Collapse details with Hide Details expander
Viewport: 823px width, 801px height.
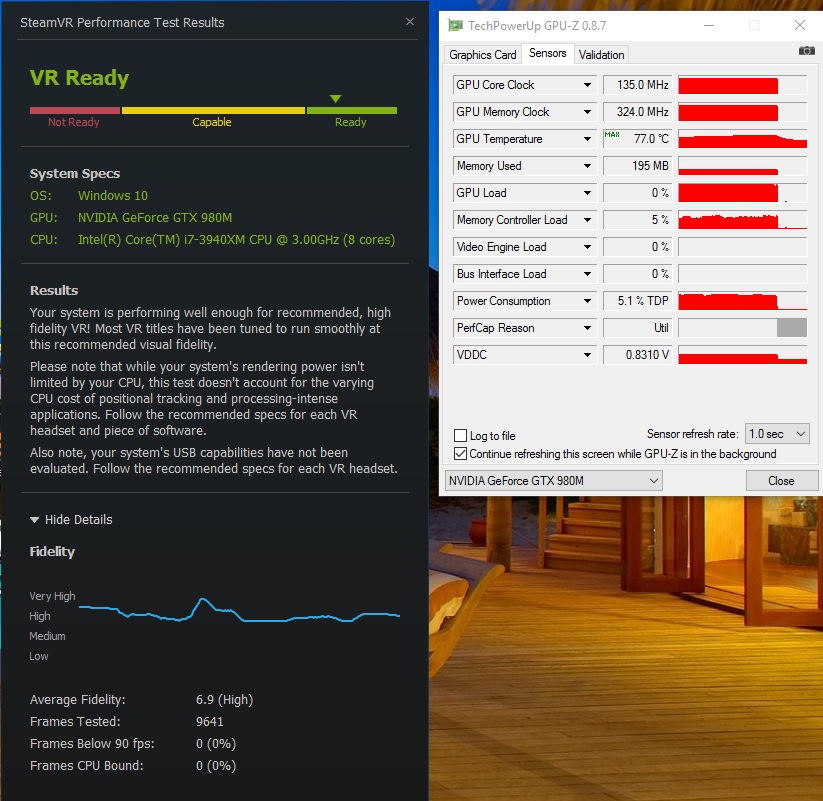[x=71, y=520]
